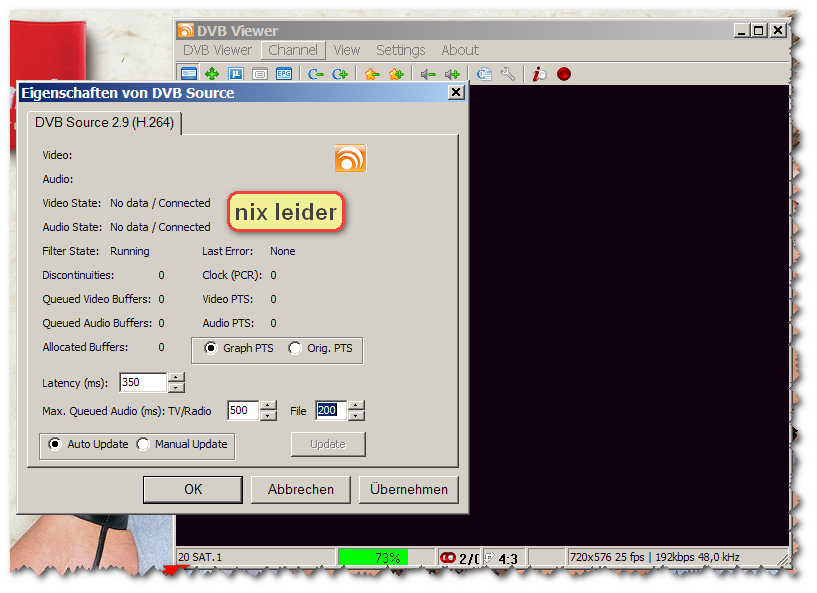The height and width of the screenshot is (593, 817).
Task: Select the Graph PTS radio button
Action: pyautogui.click(x=211, y=348)
